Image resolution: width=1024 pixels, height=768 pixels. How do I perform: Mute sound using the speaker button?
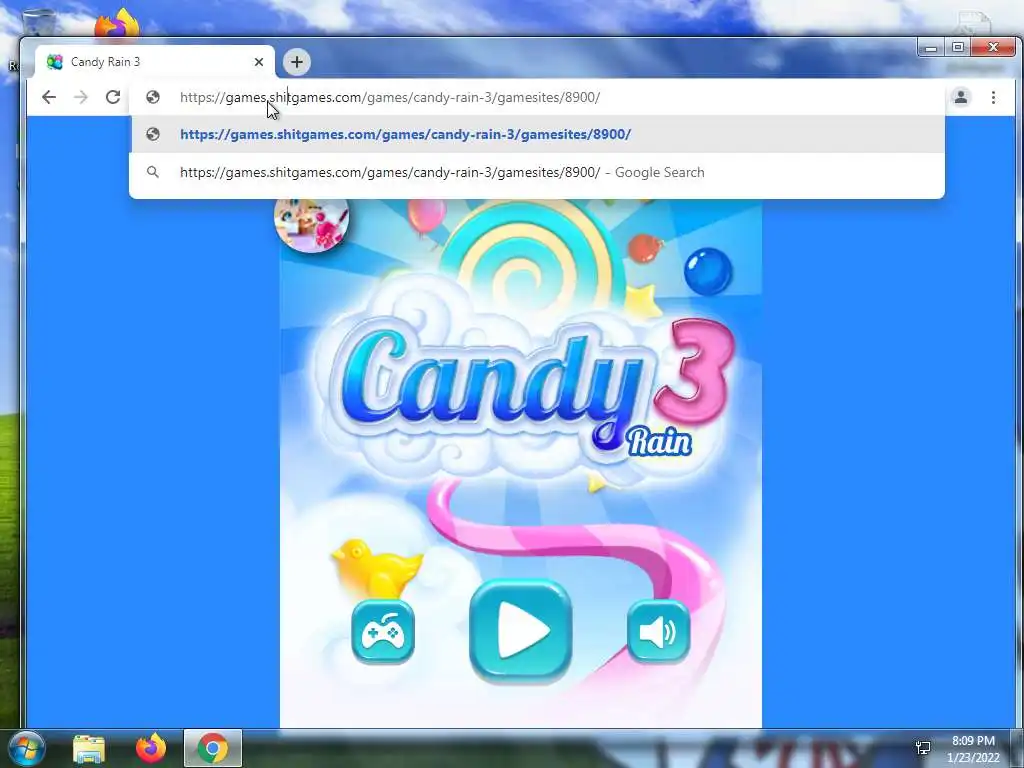click(658, 632)
